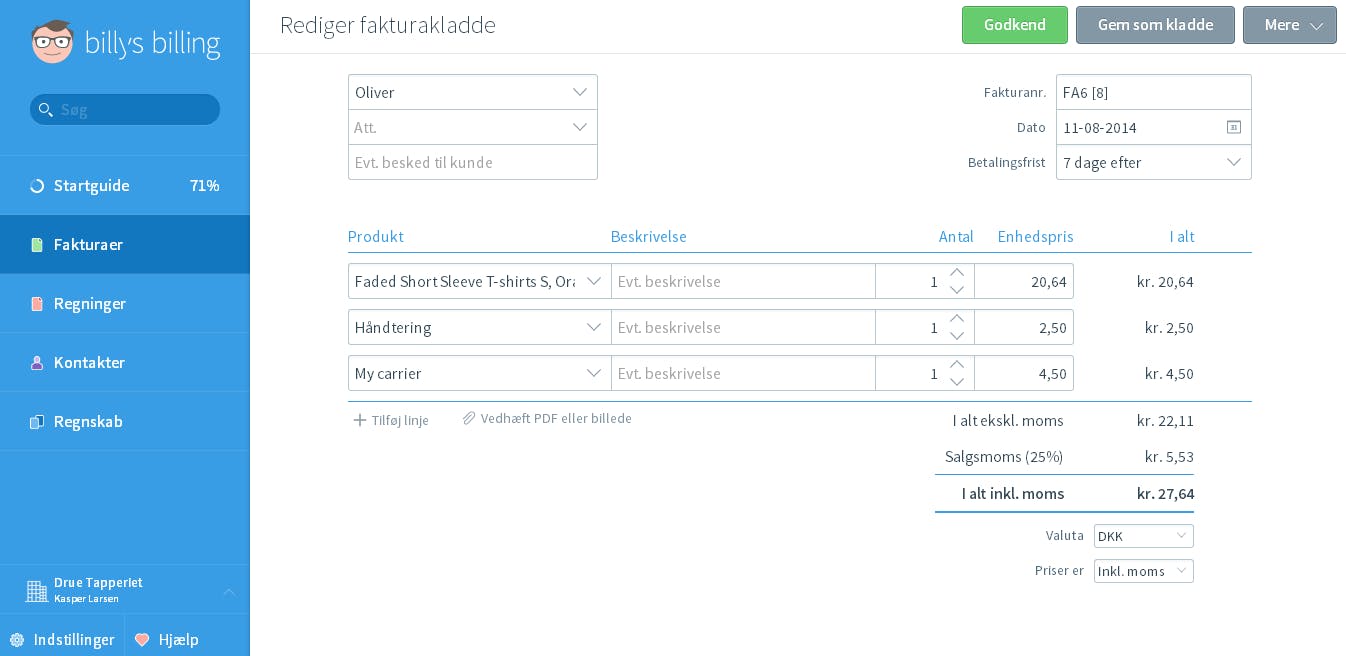
Task: Click the Enhedspris column header
Action: pyautogui.click(x=1035, y=237)
